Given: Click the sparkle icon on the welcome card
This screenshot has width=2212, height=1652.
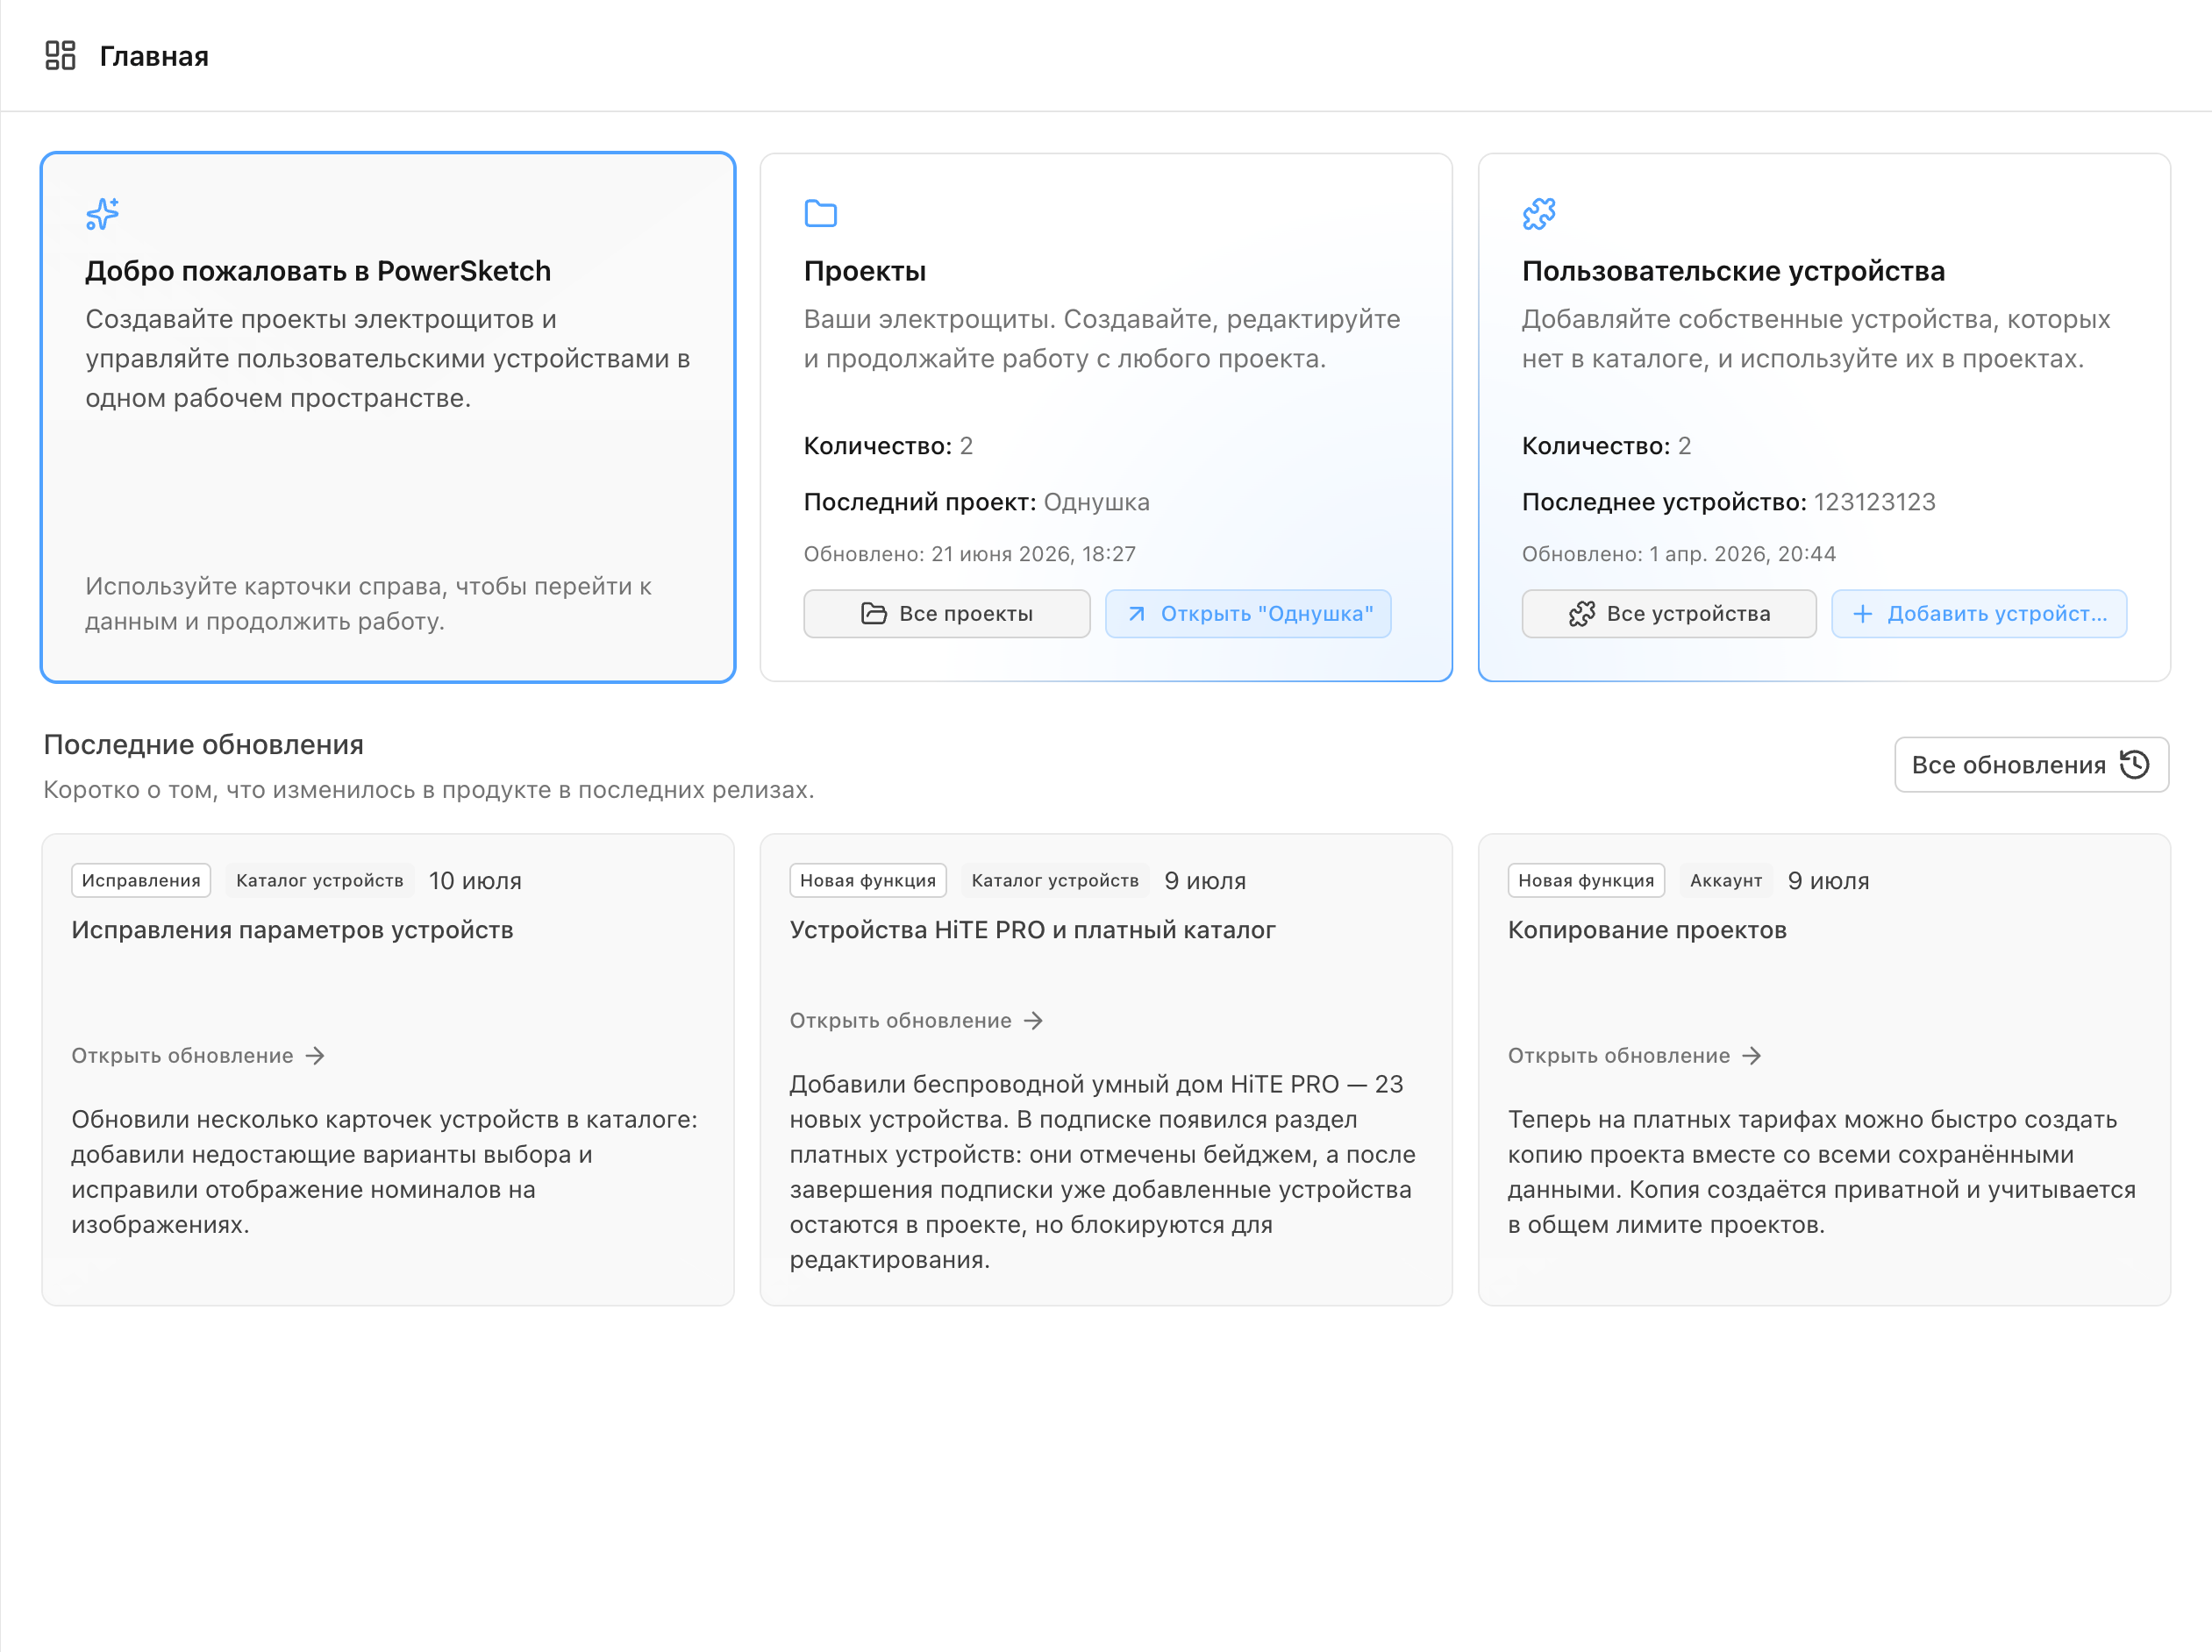Looking at the screenshot, I should click(x=102, y=214).
